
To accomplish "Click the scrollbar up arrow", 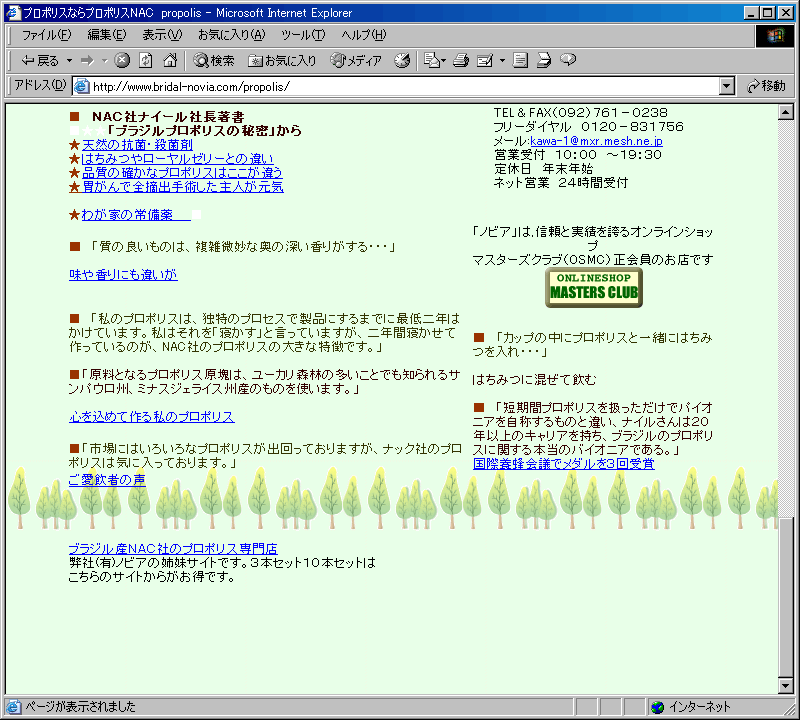I will pos(786,112).
